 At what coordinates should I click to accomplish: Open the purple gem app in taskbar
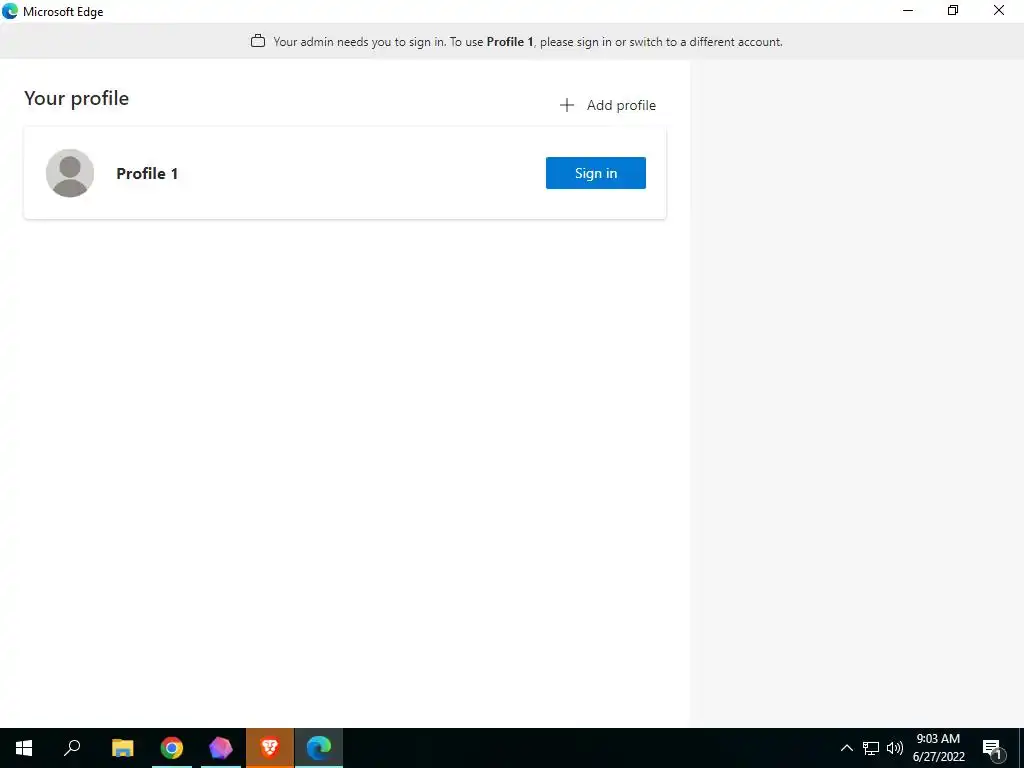pyautogui.click(x=221, y=748)
